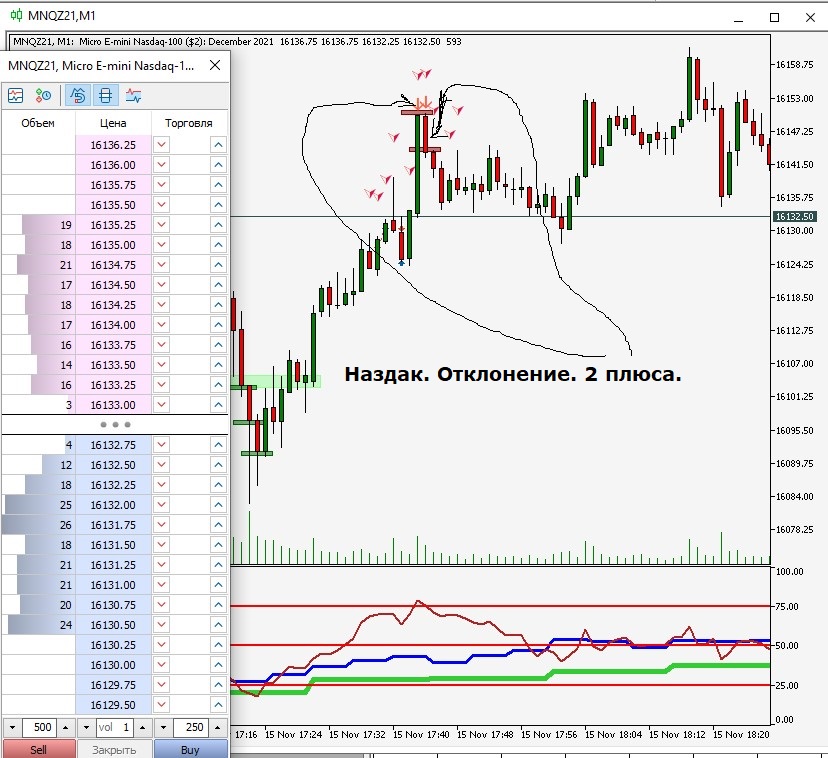The width and height of the screenshot is (828, 758).
Task: Click the 500 stop loss input field
Action: (x=40, y=727)
